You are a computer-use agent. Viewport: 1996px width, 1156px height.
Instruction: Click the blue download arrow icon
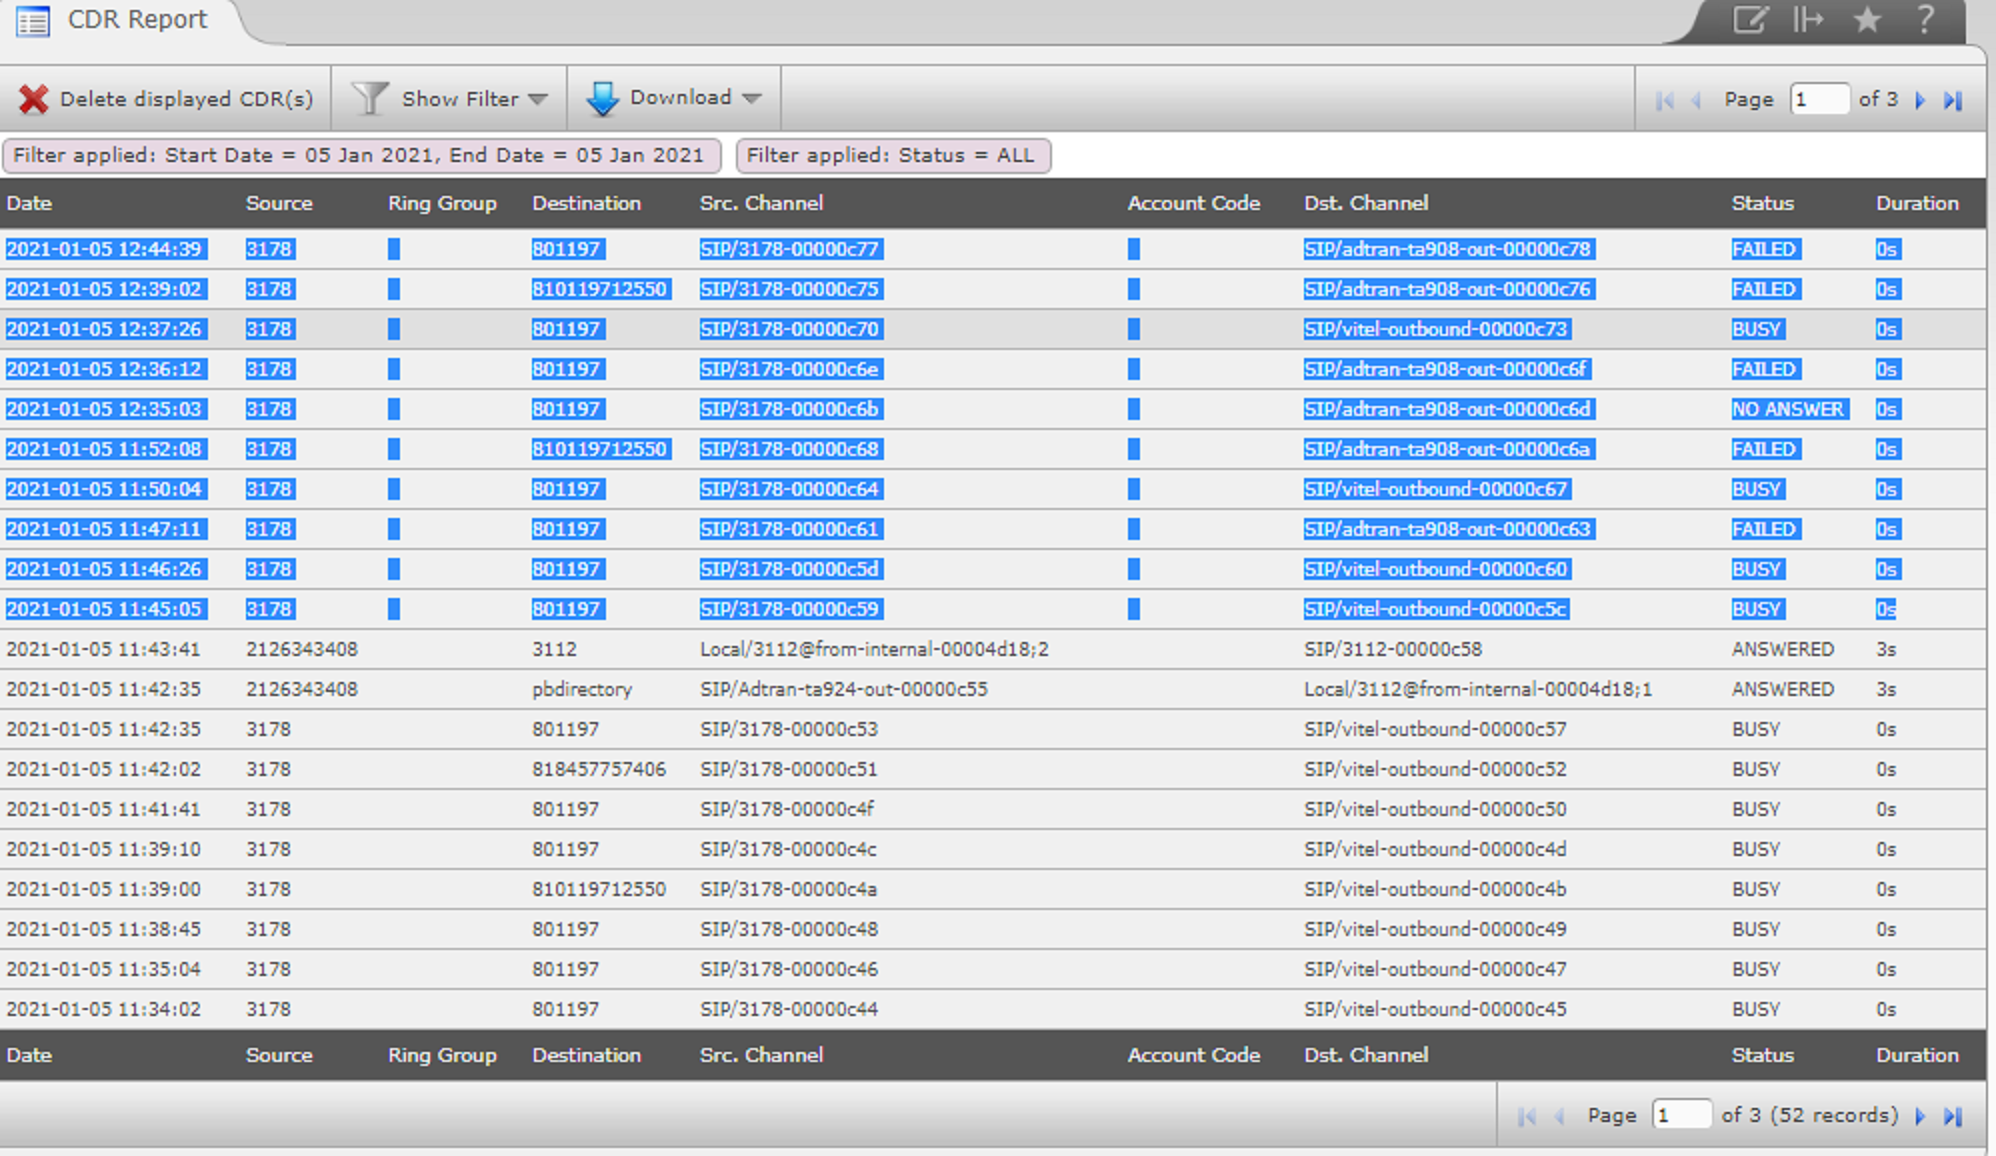[602, 98]
